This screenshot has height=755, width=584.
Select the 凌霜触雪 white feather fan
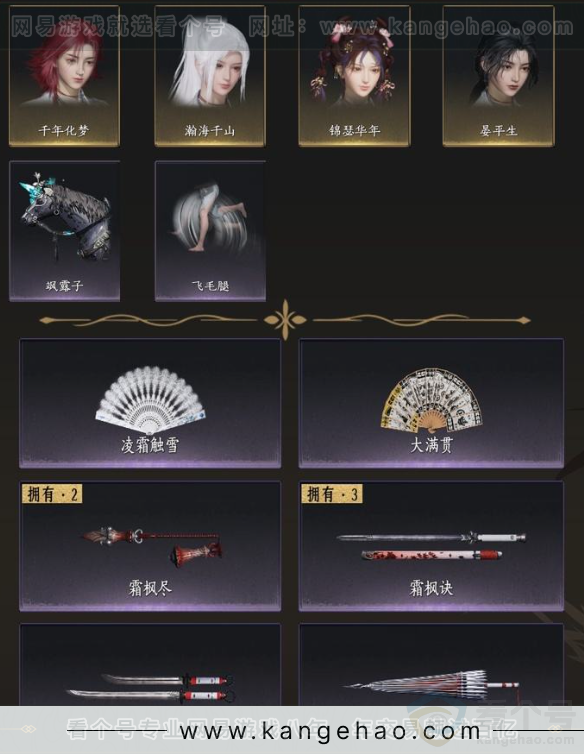click(150, 403)
